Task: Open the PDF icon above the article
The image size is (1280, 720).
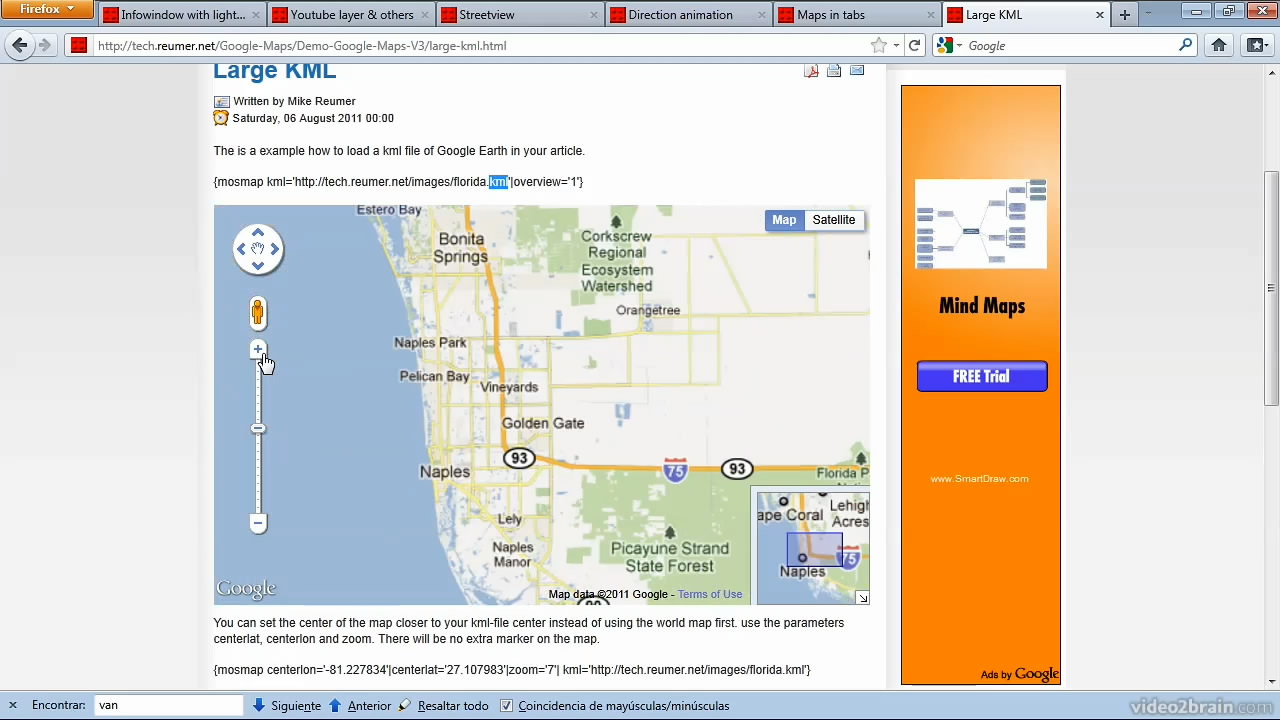Action: [811, 70]
